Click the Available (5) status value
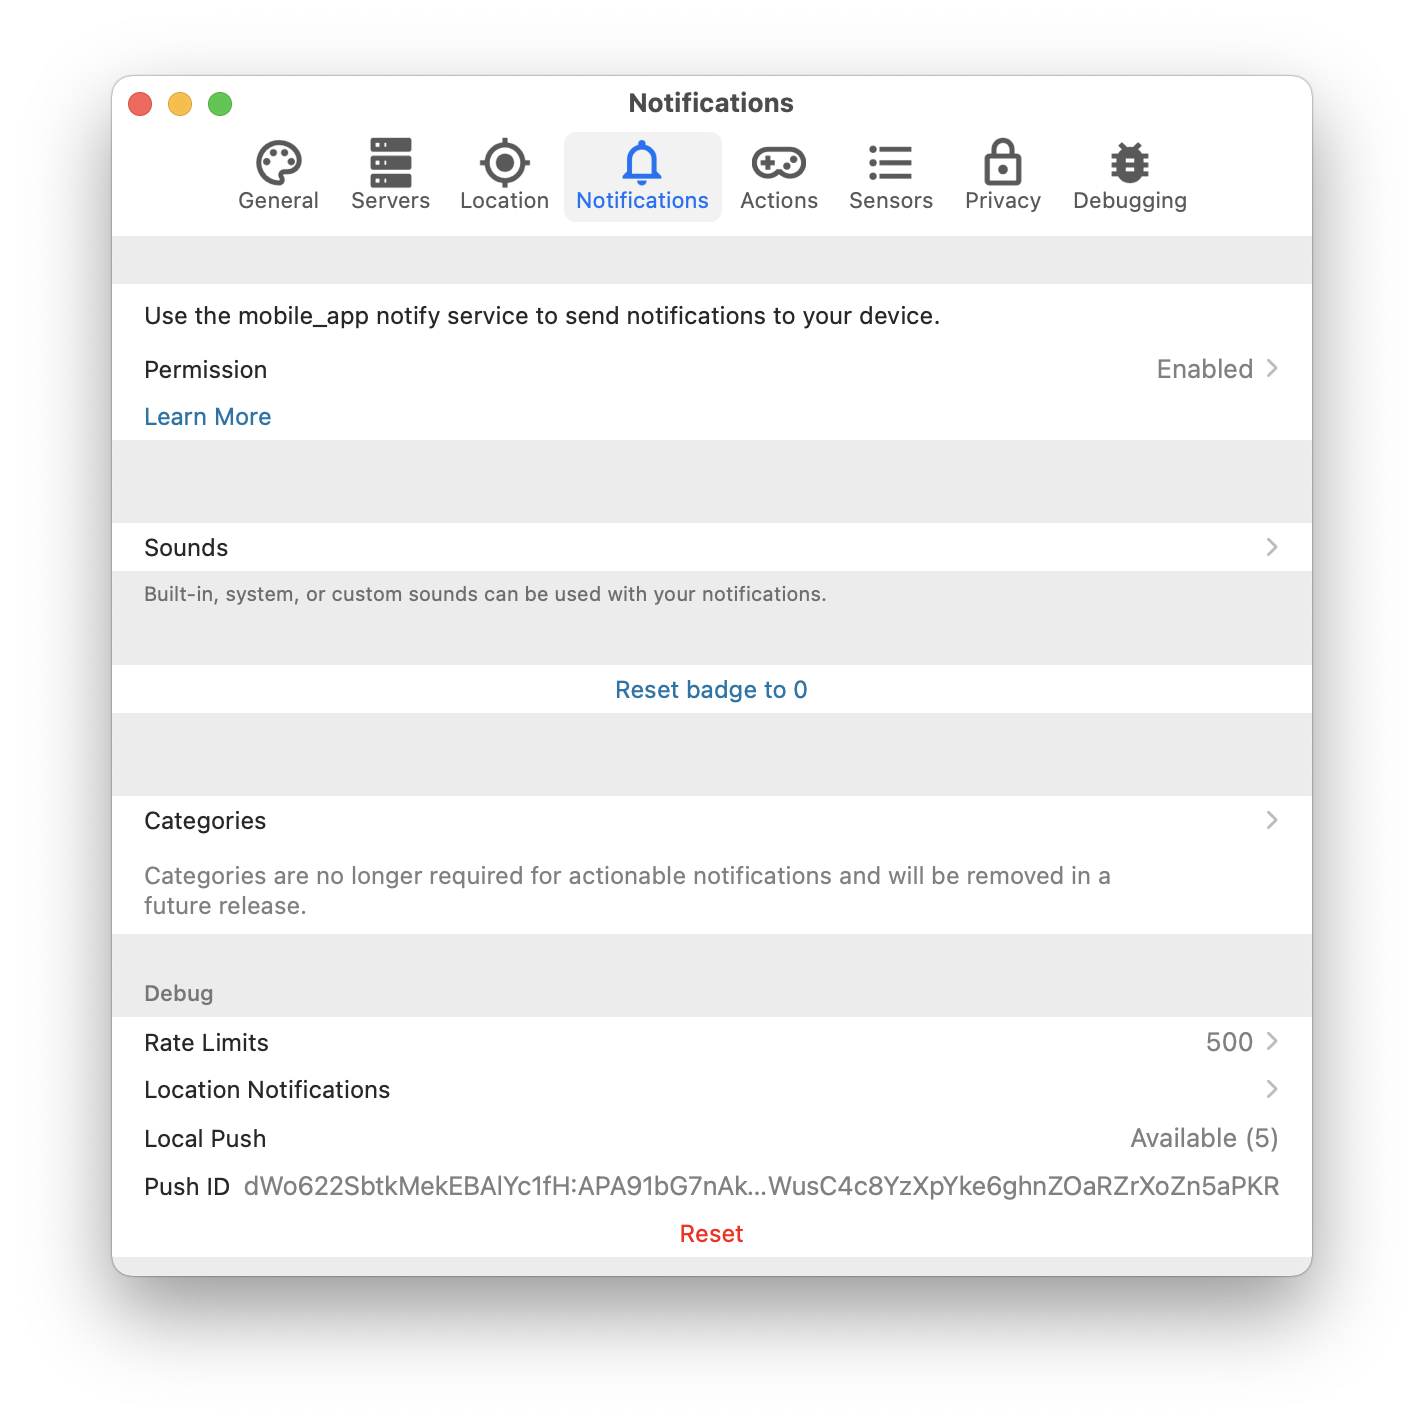The width and height of the screenshot is (1424, 1424). coord(1204,1139)
